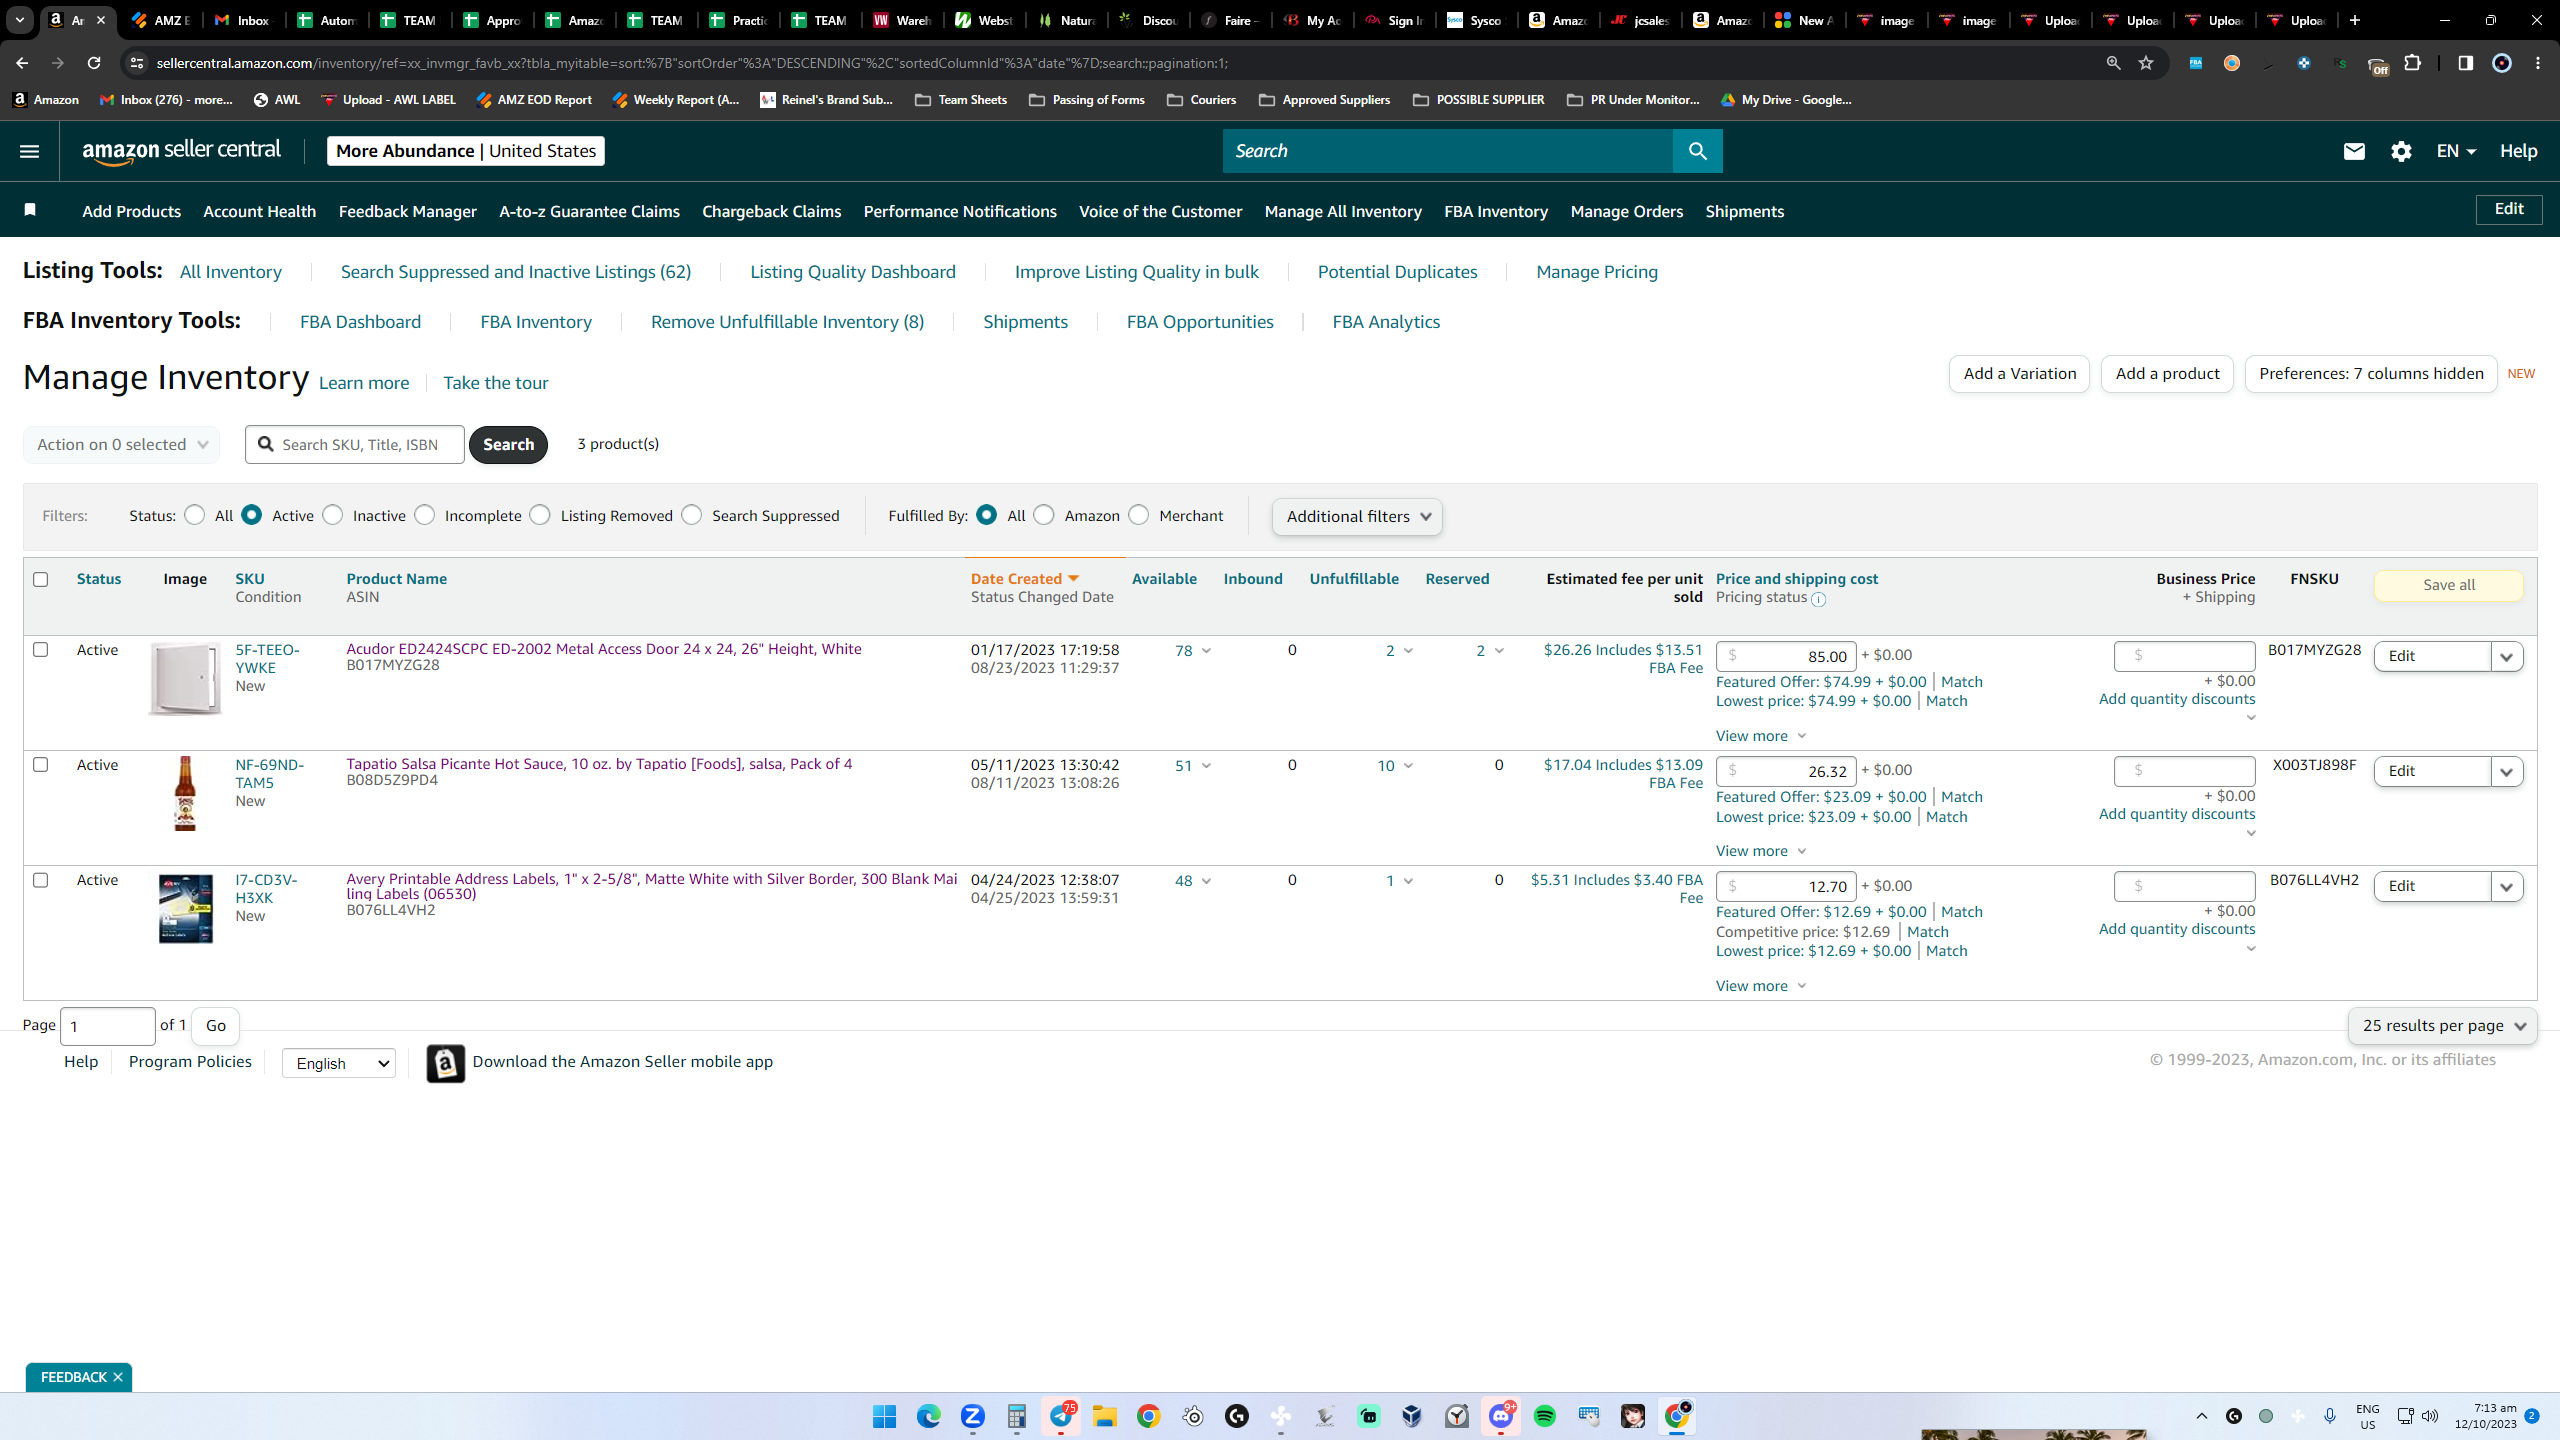Open the English language select in footer
The image size is (2560, 1440).
339,1063
